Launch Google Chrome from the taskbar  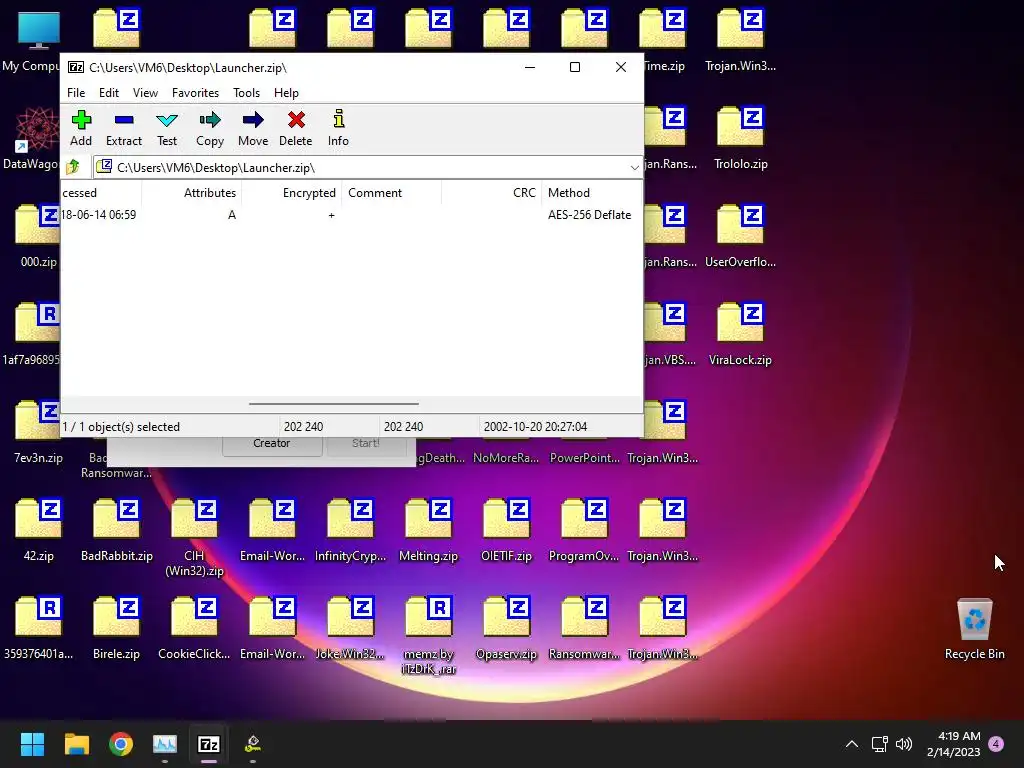pyautogui.click(x=121, y=744)
